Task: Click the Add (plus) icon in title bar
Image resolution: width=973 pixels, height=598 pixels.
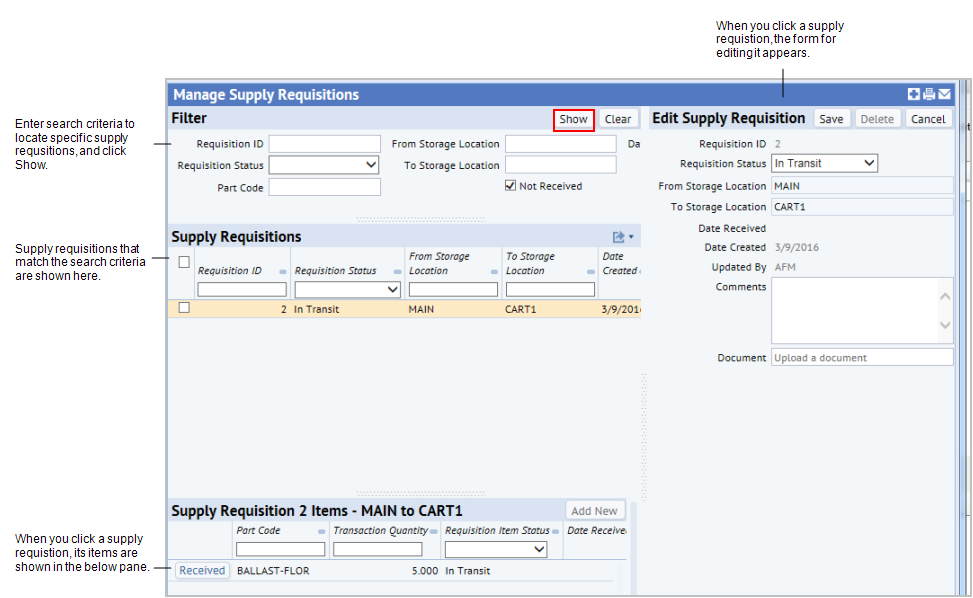Action: point(912,93)
